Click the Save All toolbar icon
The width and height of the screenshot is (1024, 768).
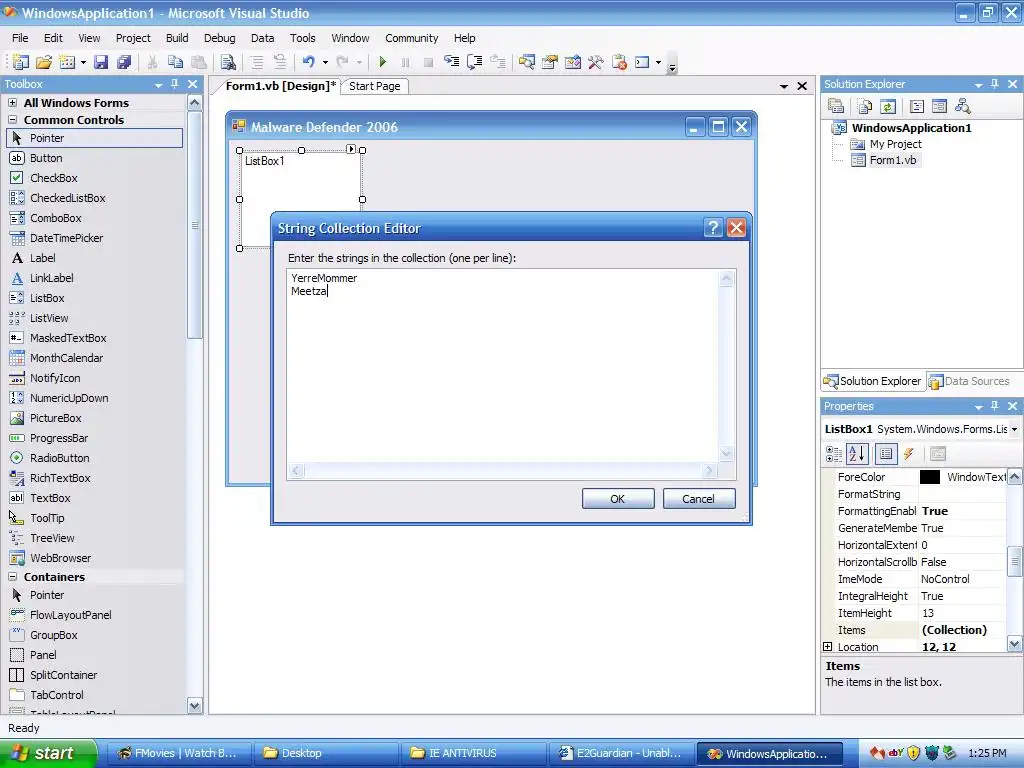pyautogui.click(x=123, y=62)
